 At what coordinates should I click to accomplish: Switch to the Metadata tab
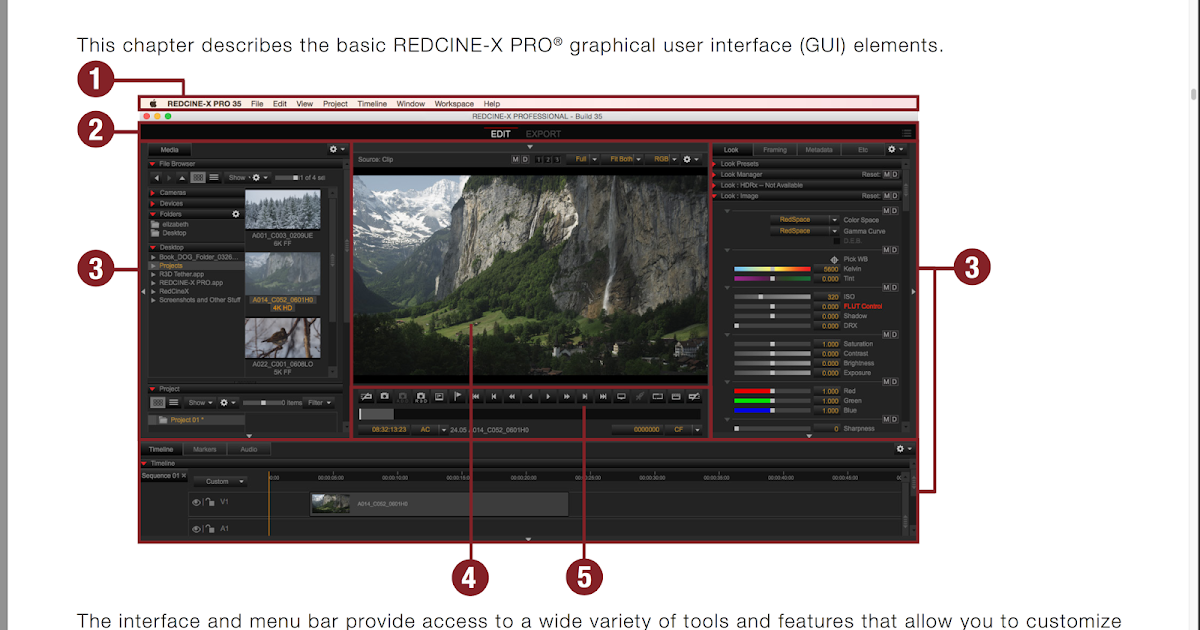[819, 150]
